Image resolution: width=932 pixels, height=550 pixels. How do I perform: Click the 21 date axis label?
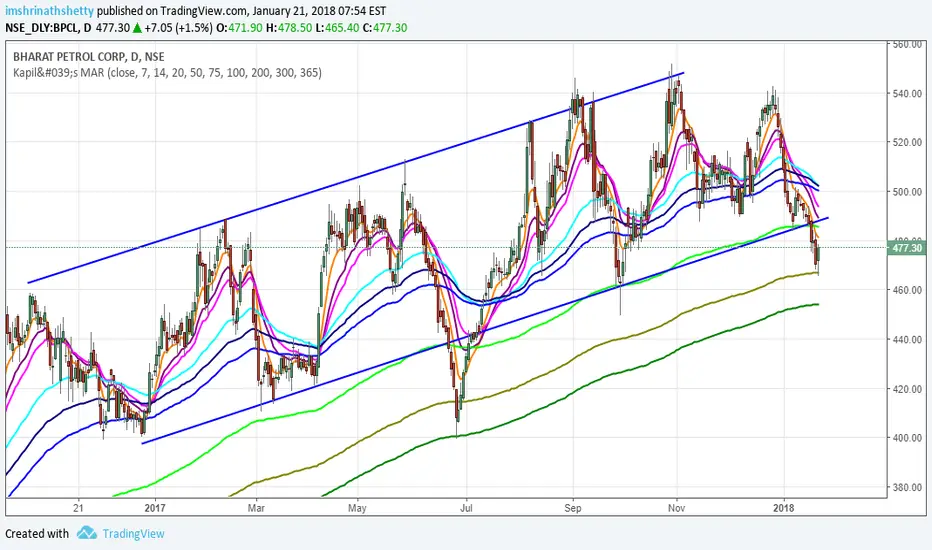[x=78, y=508]
